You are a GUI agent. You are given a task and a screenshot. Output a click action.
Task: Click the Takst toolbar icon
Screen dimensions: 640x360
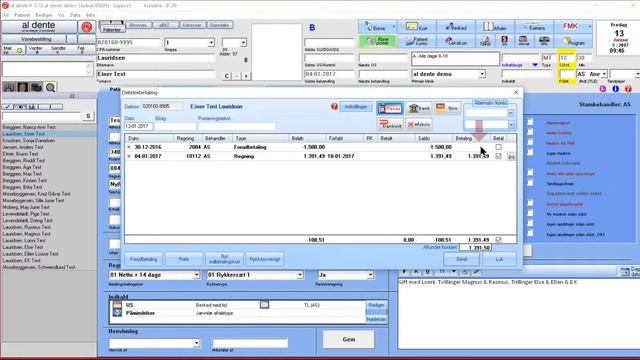click(x=485, y=41)
